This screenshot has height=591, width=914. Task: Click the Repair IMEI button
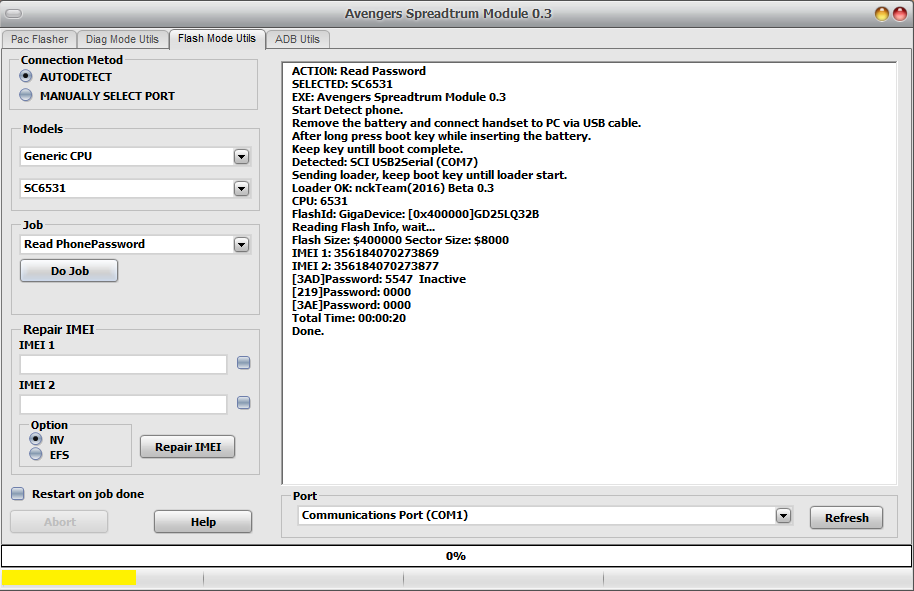click(x=188, y=447)
